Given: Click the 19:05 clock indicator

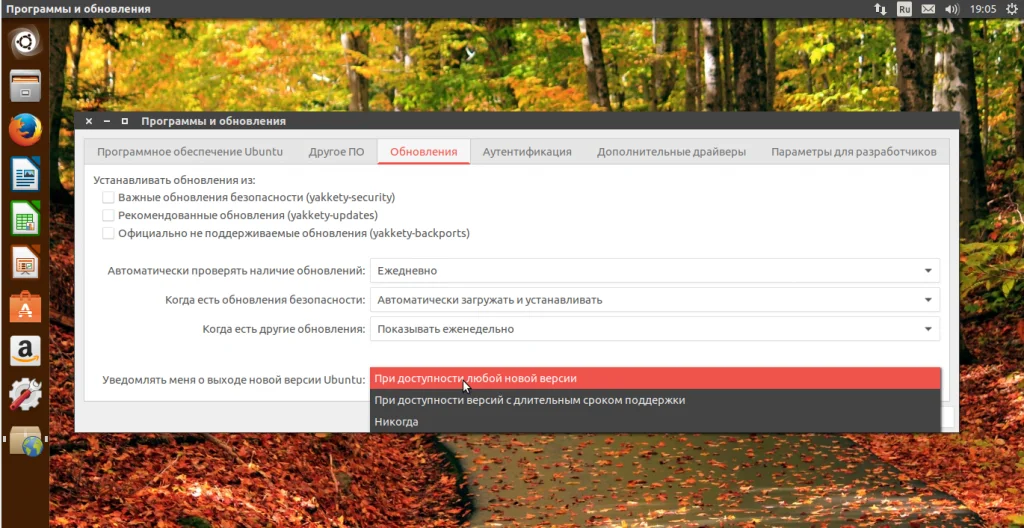Looking at the screenshot, I should pos(983,9).
